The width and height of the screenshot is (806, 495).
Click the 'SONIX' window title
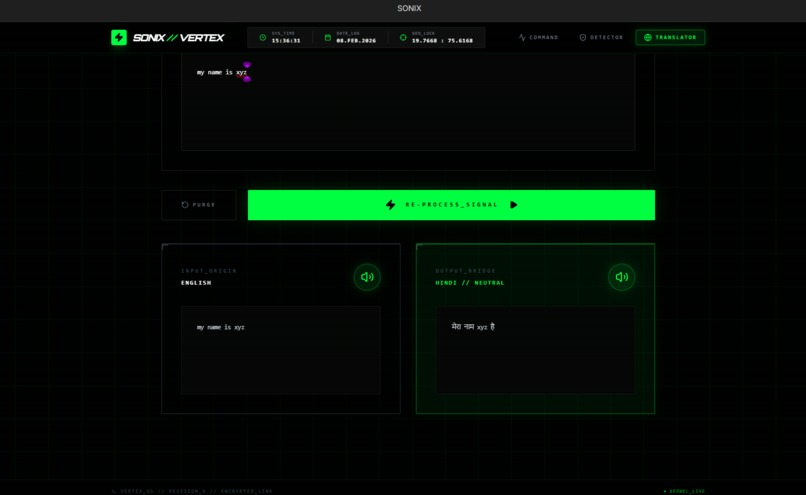(409, 8)
